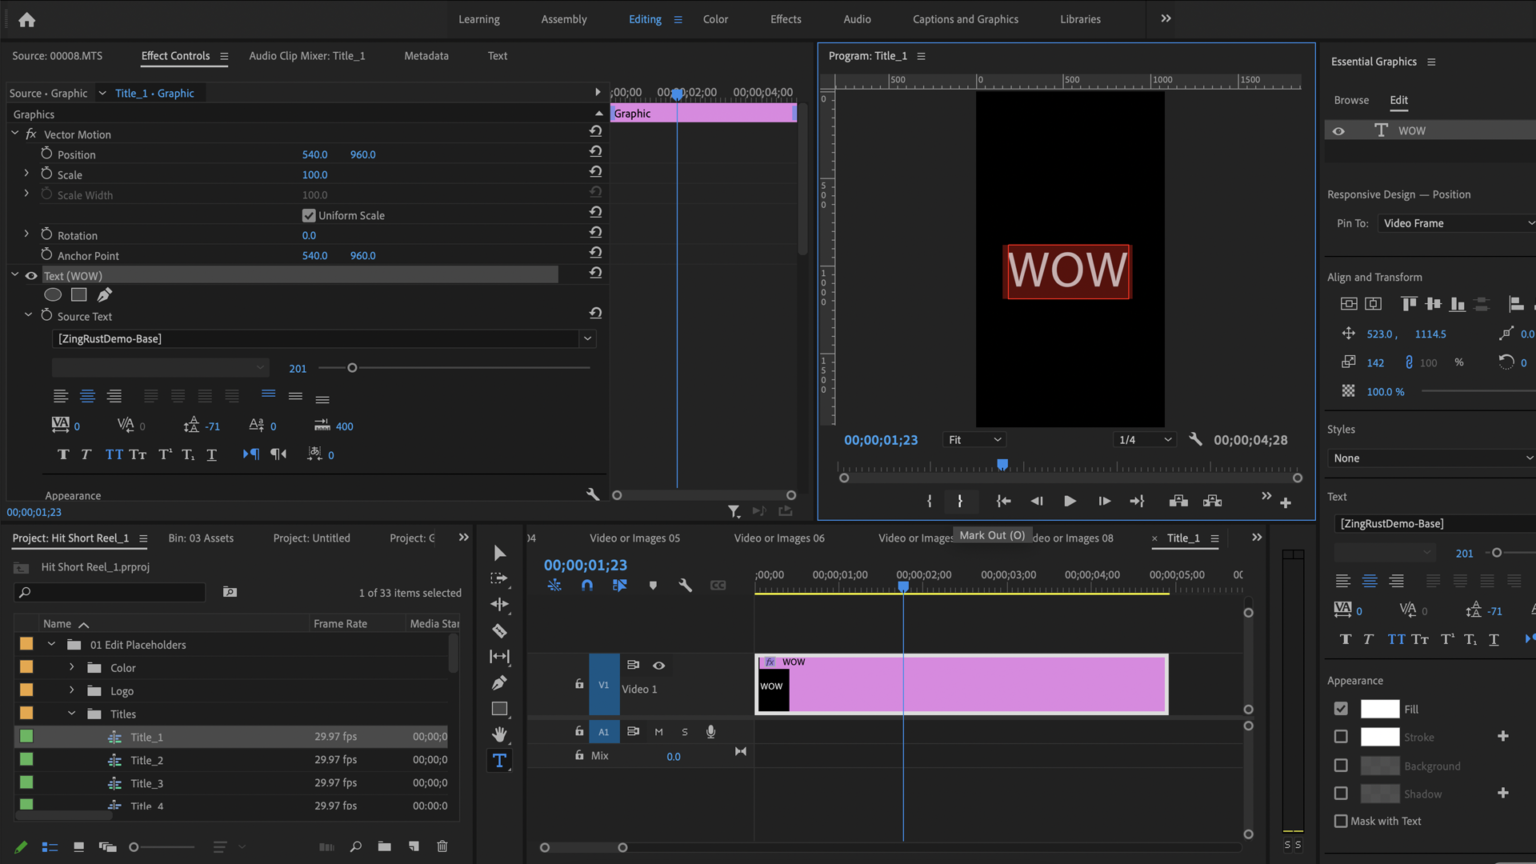Switch to the Color workspace
Image resolution: width=1536 pixels, height=864 pixels.
pyautogui.click(x=715, y=19)
